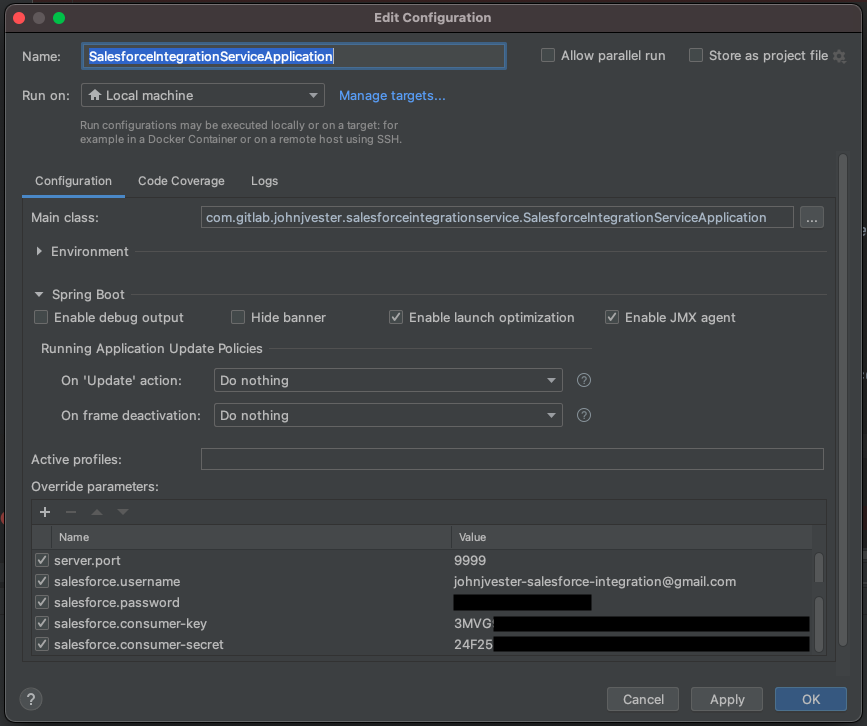Click into the Active profiles field

(512, 460)
